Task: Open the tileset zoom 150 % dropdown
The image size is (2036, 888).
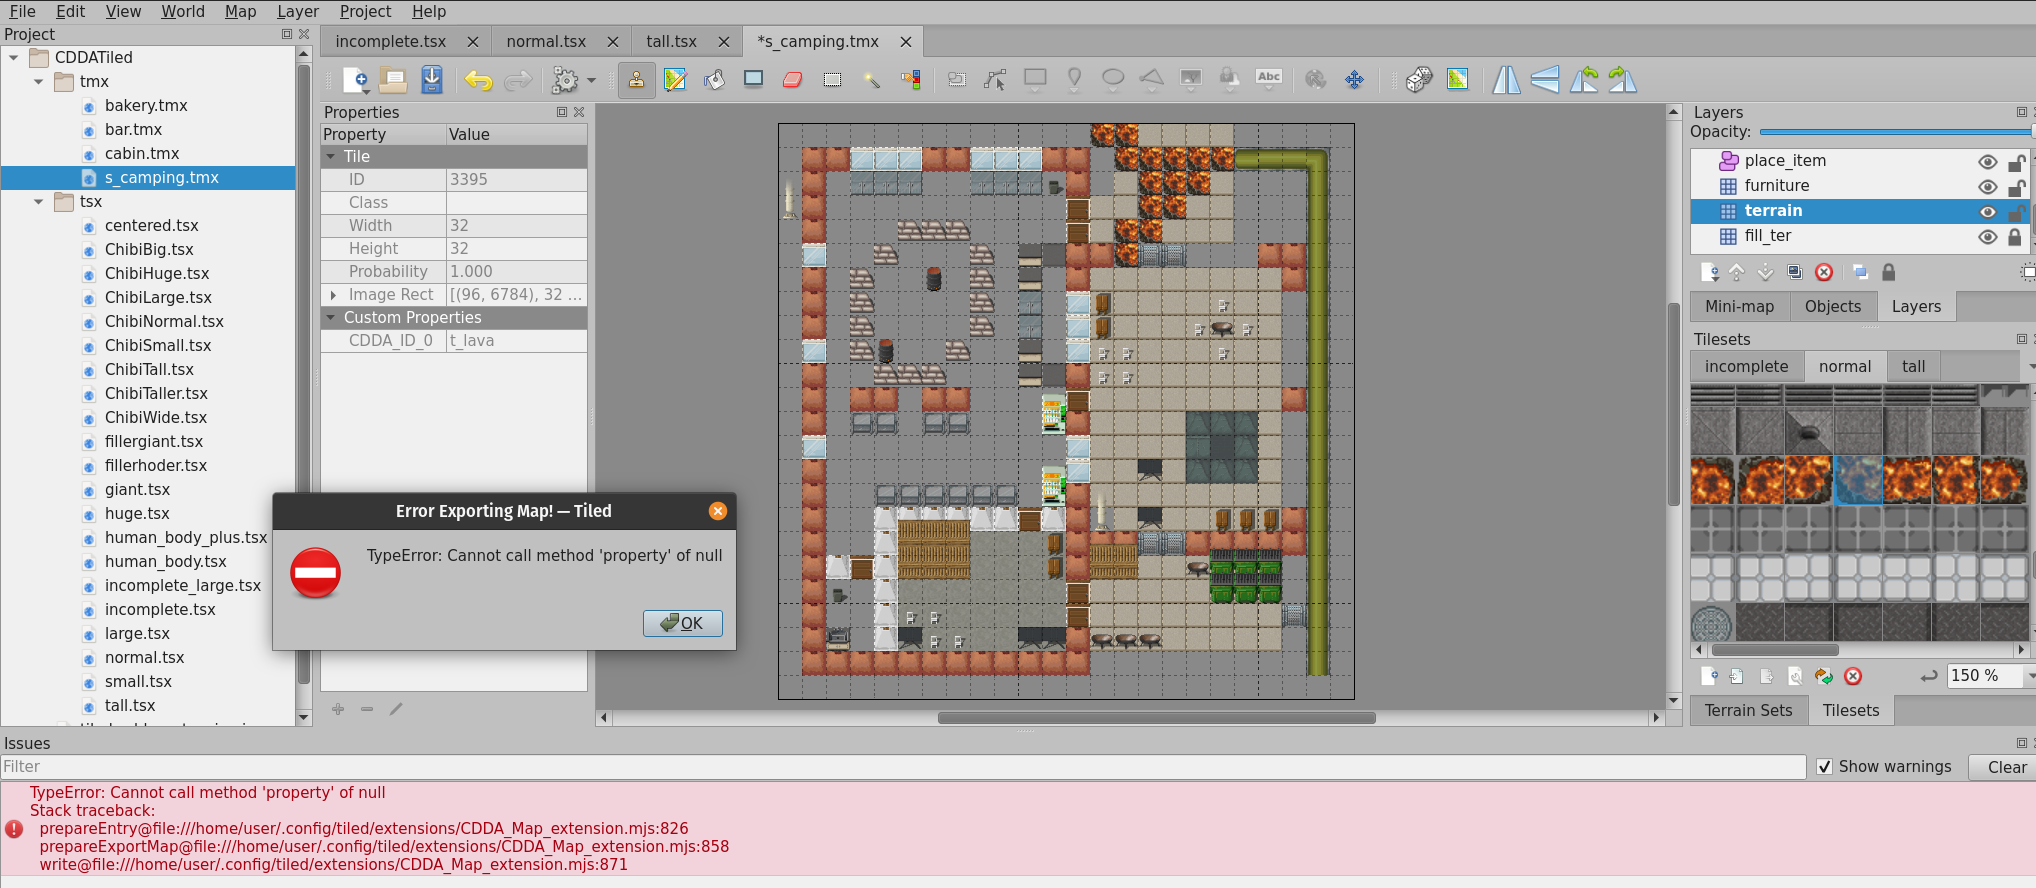Action: [x=2029, y=677]
